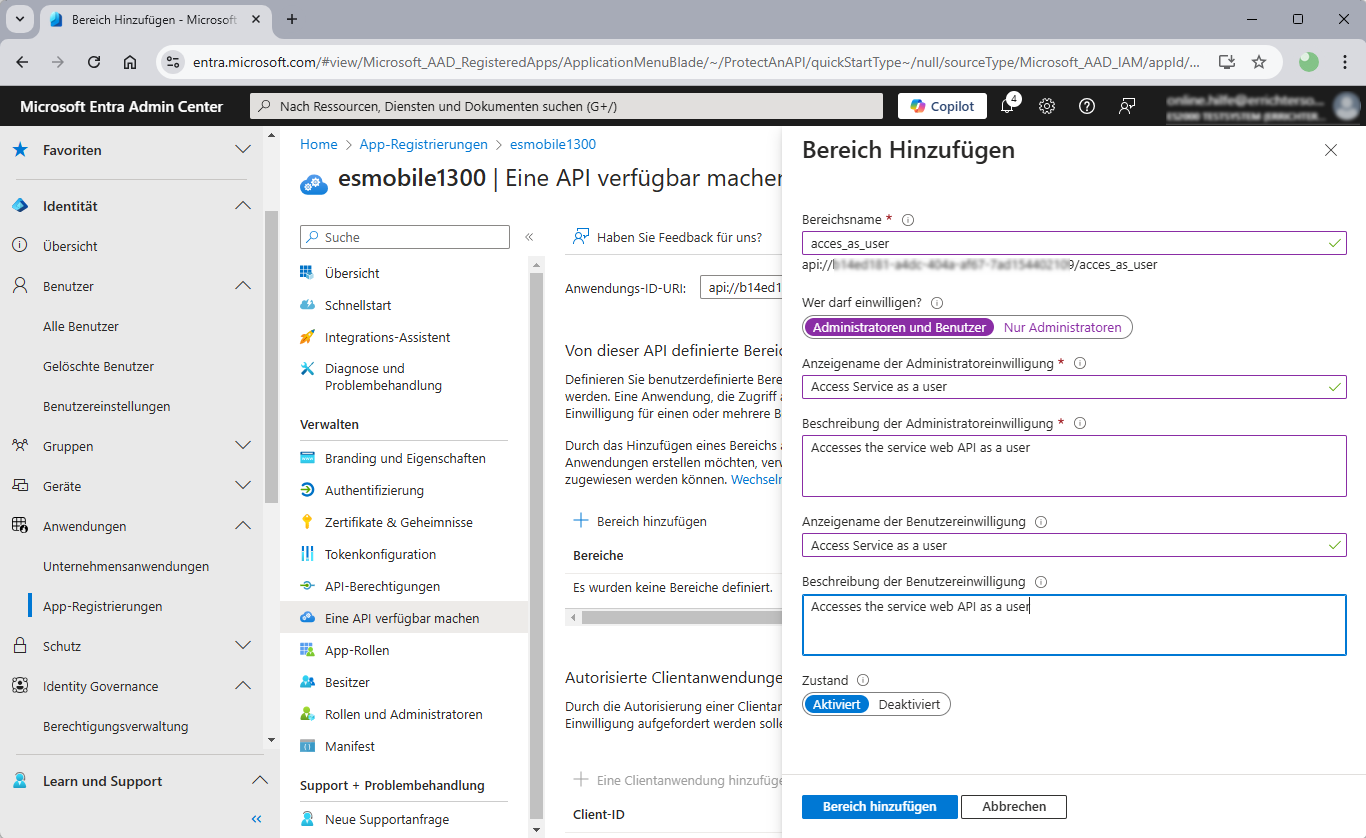Open API-Berechtigungen

[382, 586]
